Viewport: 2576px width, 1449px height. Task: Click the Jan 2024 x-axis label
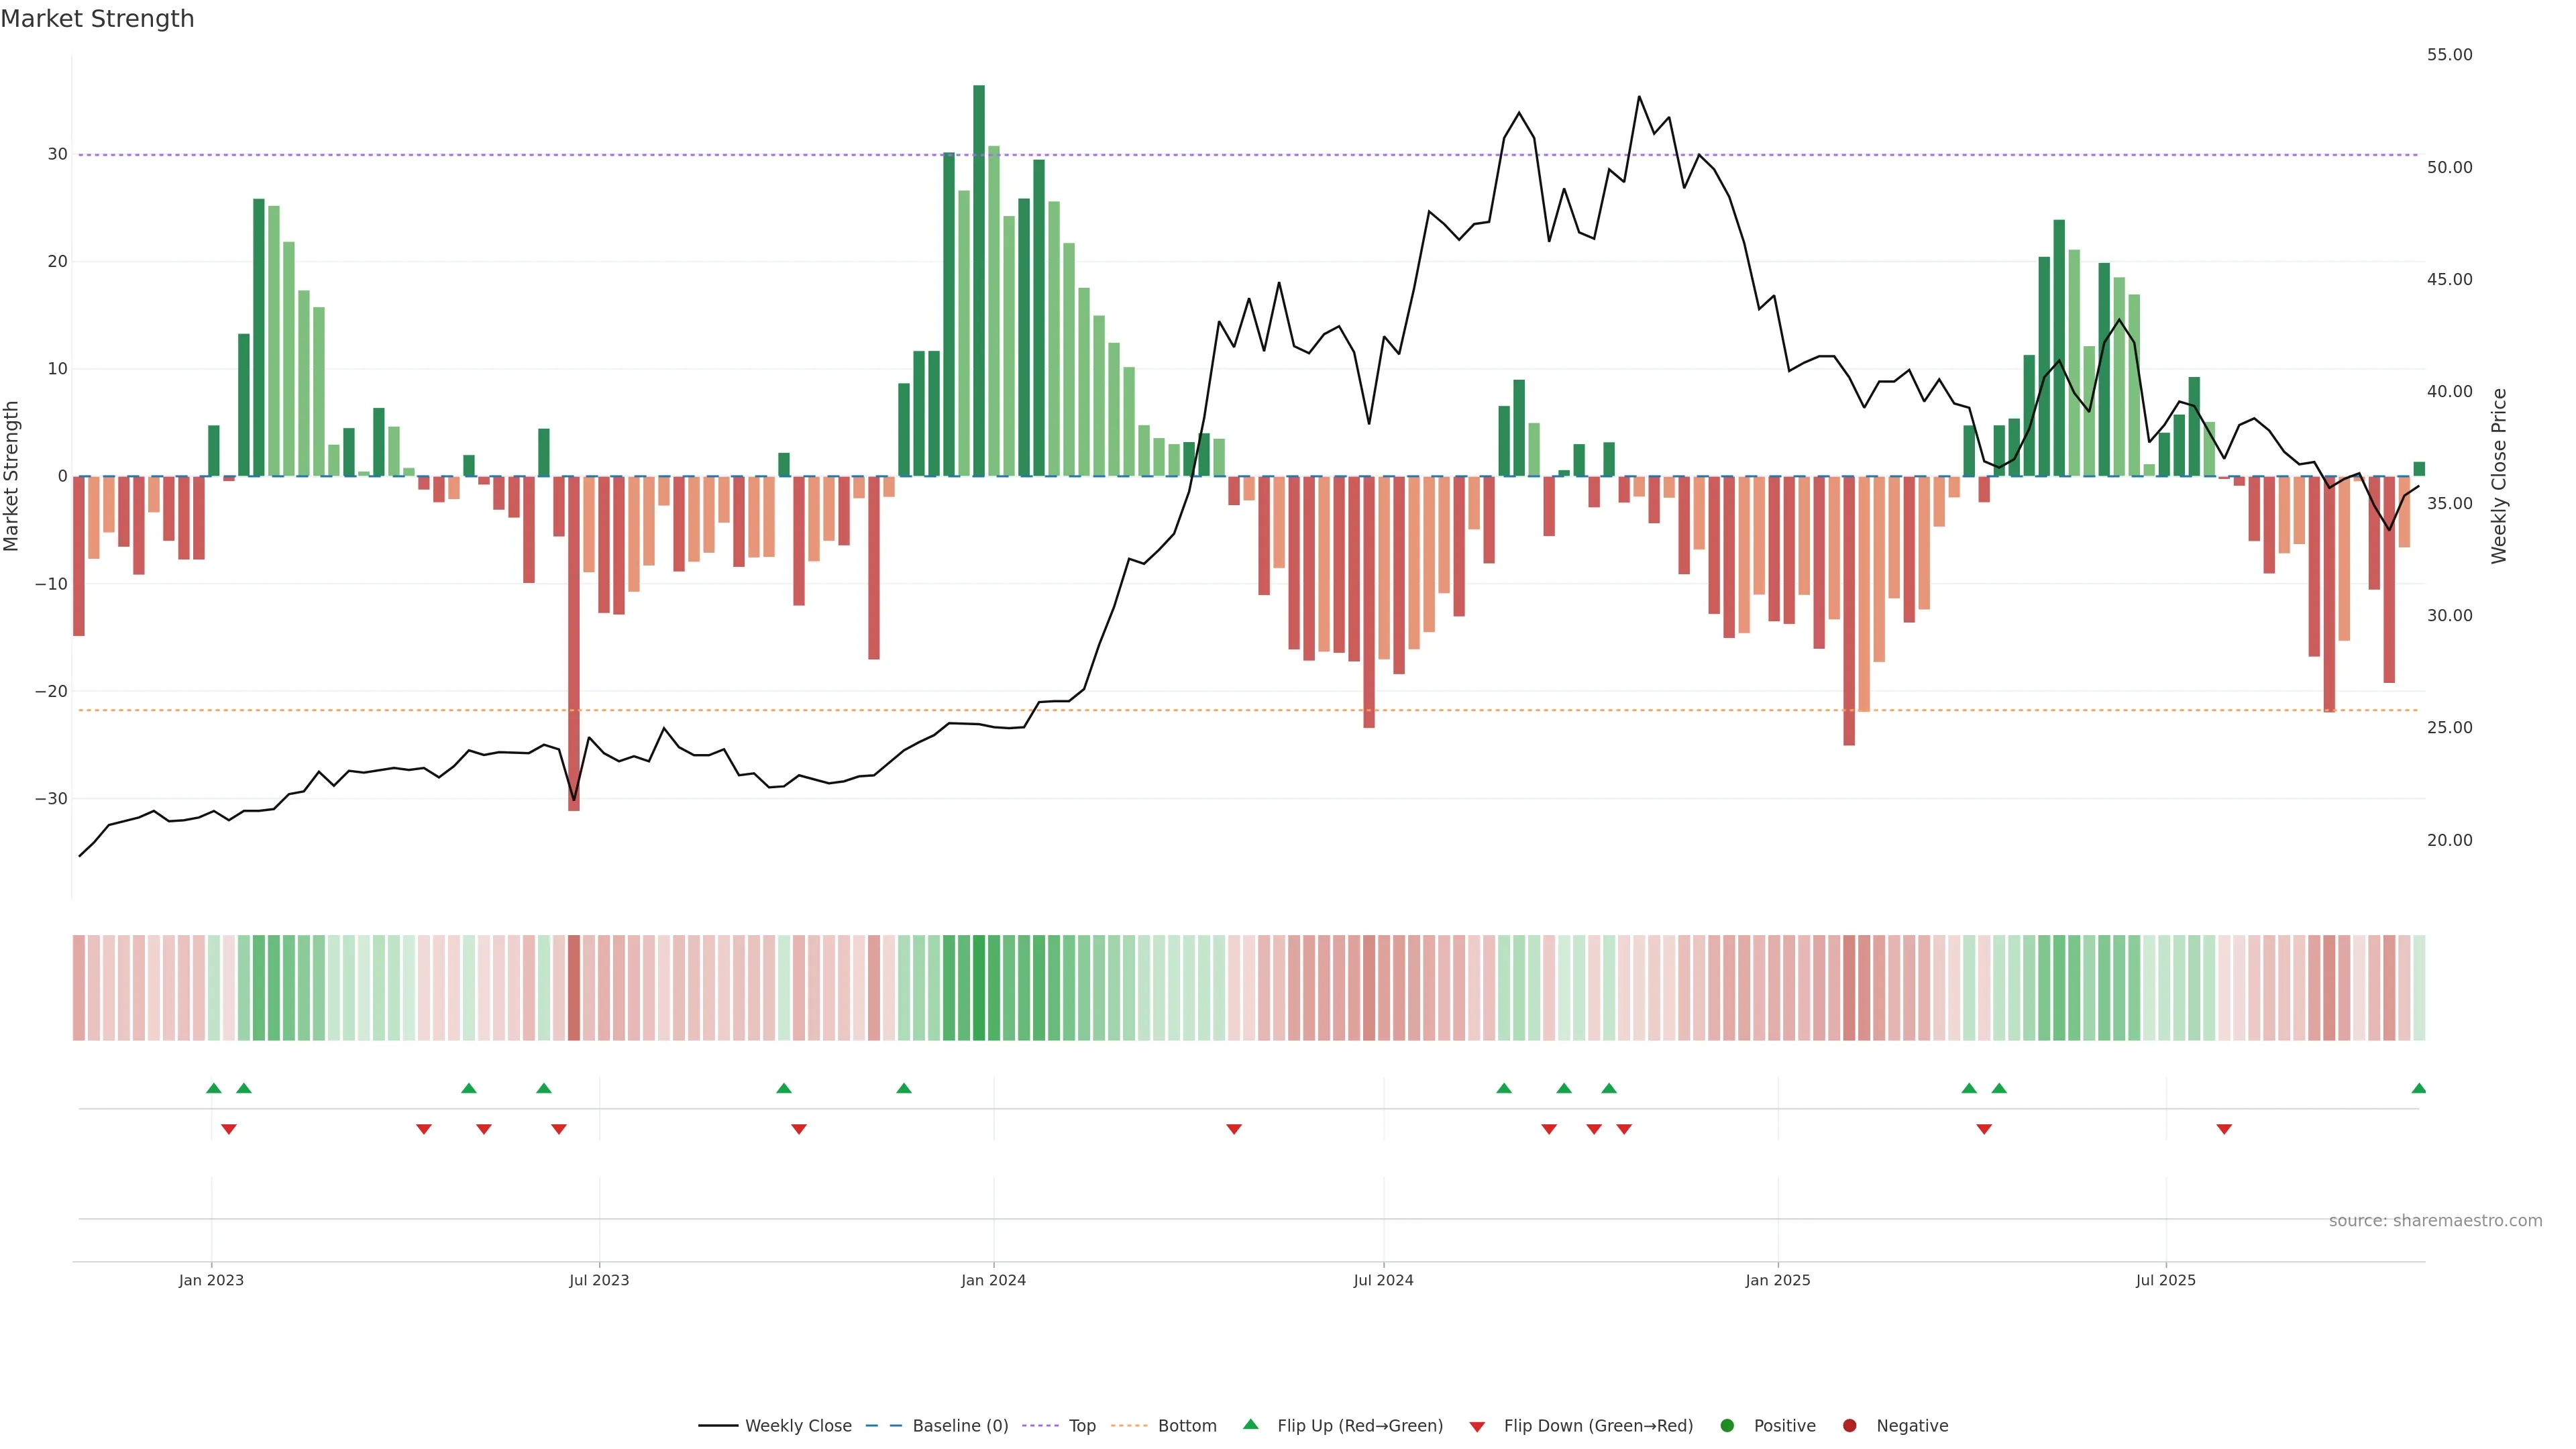tap(993, 1280)
